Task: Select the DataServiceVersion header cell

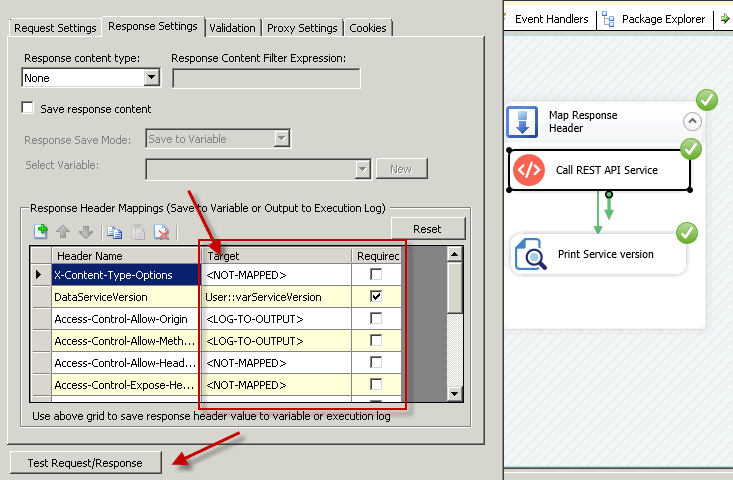Action: pyautogui.click(x=126, y=297)
